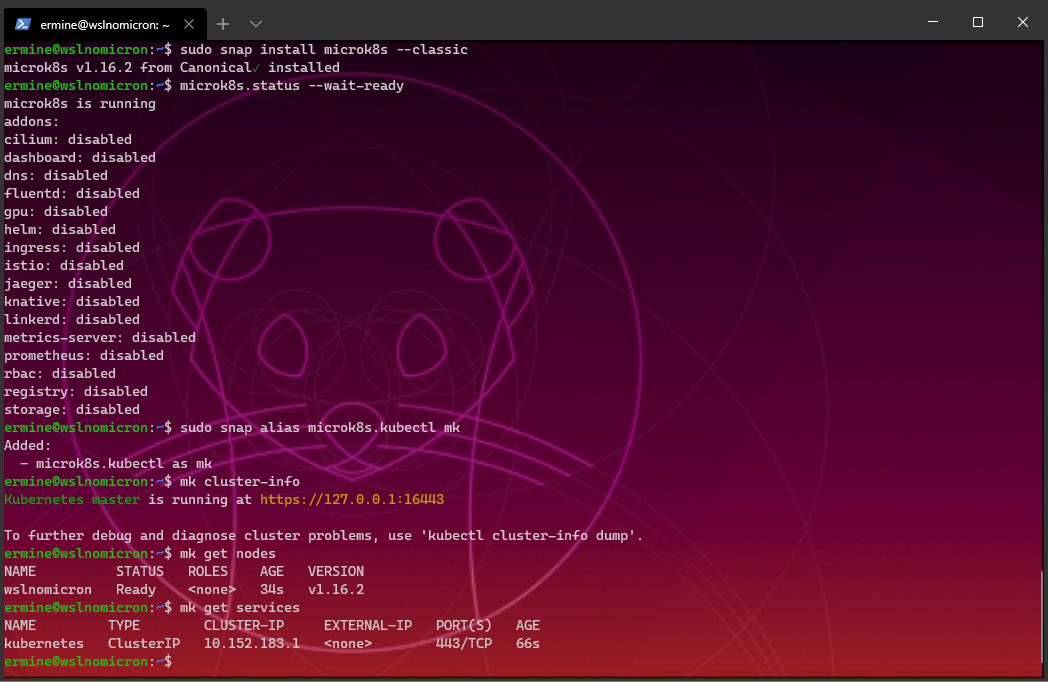Open a new tab with the plus button
This screenshot has height=682, width=1048.
222,23
